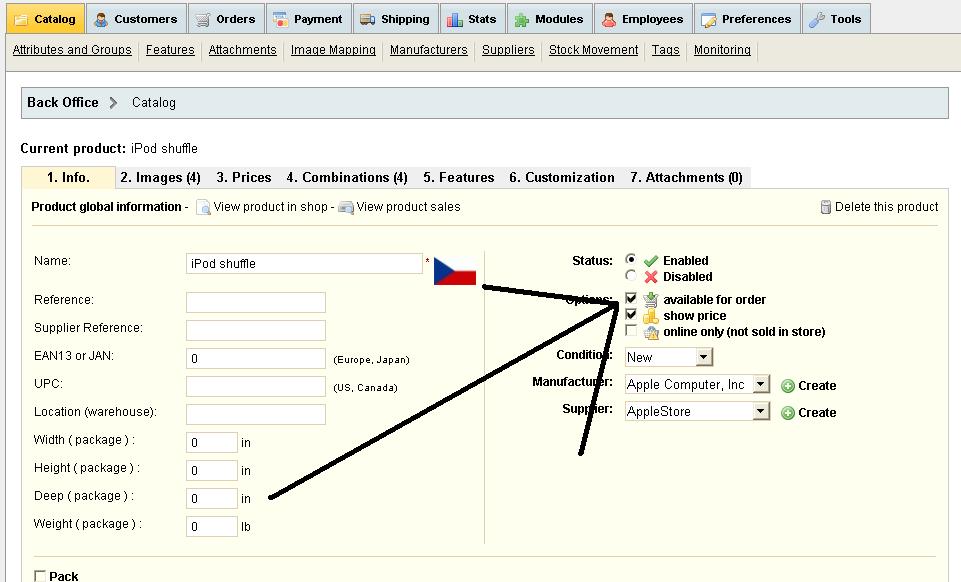The width and height of the screenshot is (961, 582).
Task: Click the Catalog breadcrumb link
Action: tap(154, 103)
